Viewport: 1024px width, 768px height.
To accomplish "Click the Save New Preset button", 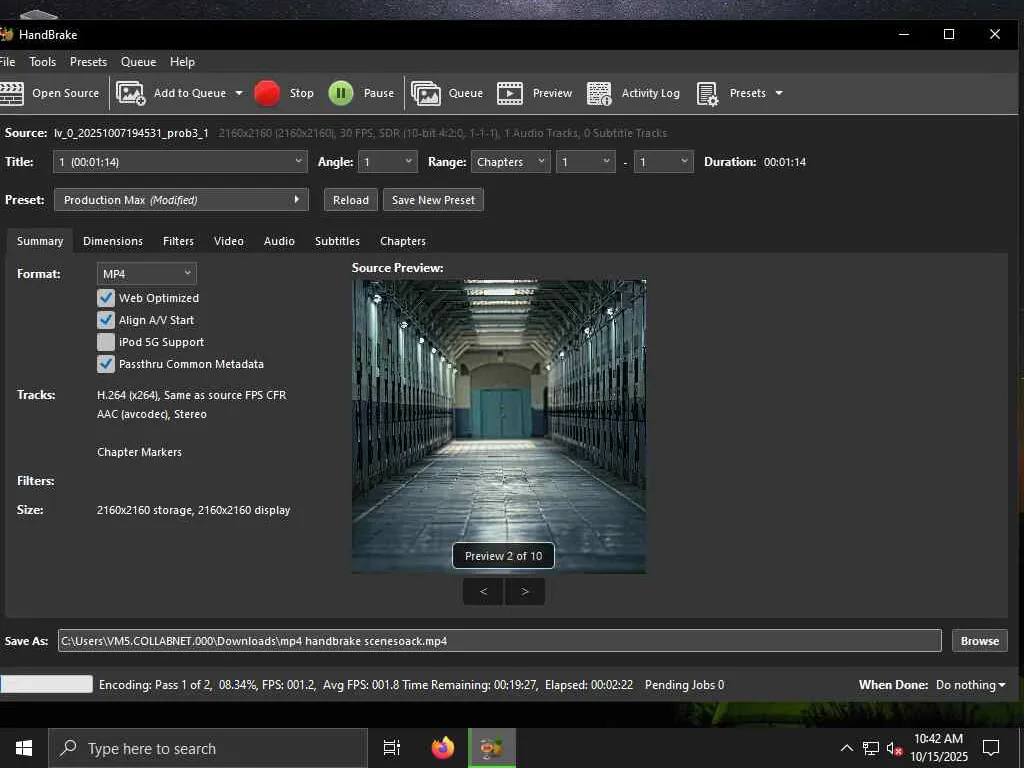I will (x=433, y=200).
